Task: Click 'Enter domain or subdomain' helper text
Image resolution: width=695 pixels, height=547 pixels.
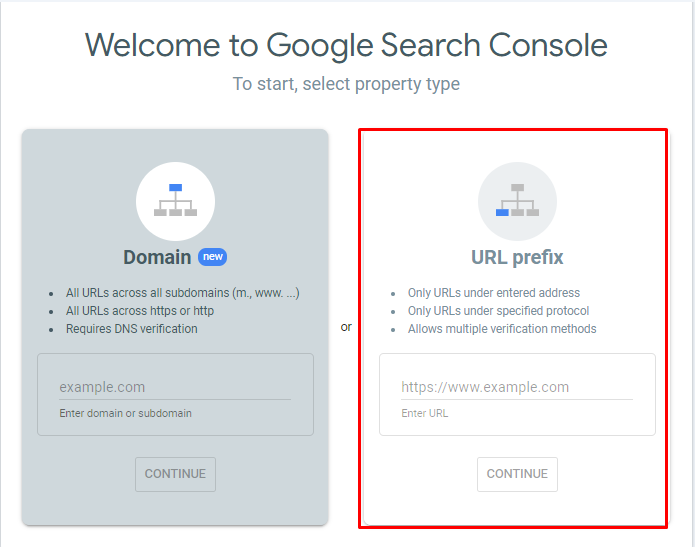Action: pyautogui.click(x=125, y=414)
